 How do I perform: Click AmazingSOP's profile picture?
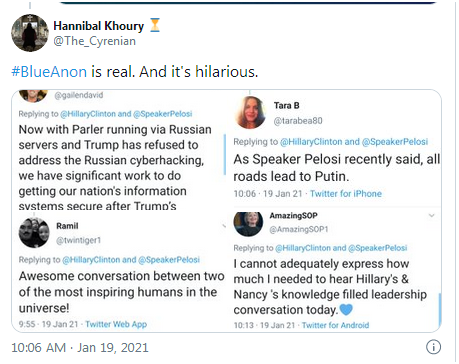click(249, 224)
